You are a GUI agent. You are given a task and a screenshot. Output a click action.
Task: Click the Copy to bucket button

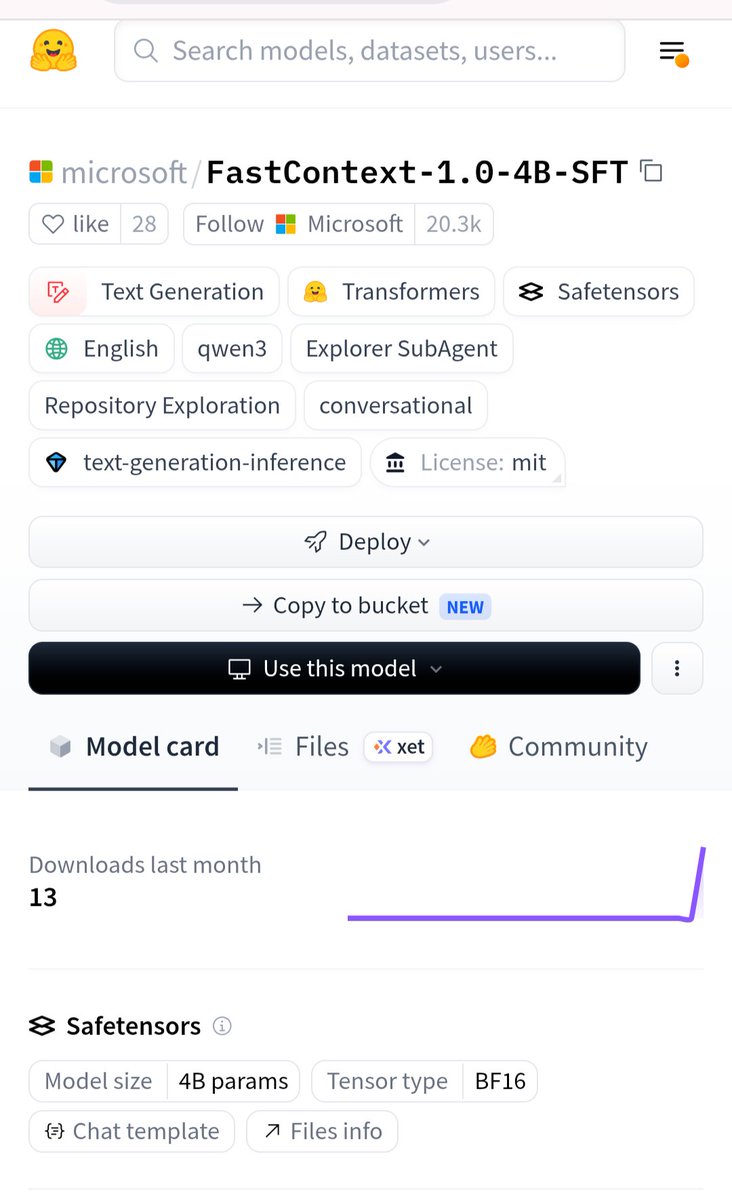366,606
